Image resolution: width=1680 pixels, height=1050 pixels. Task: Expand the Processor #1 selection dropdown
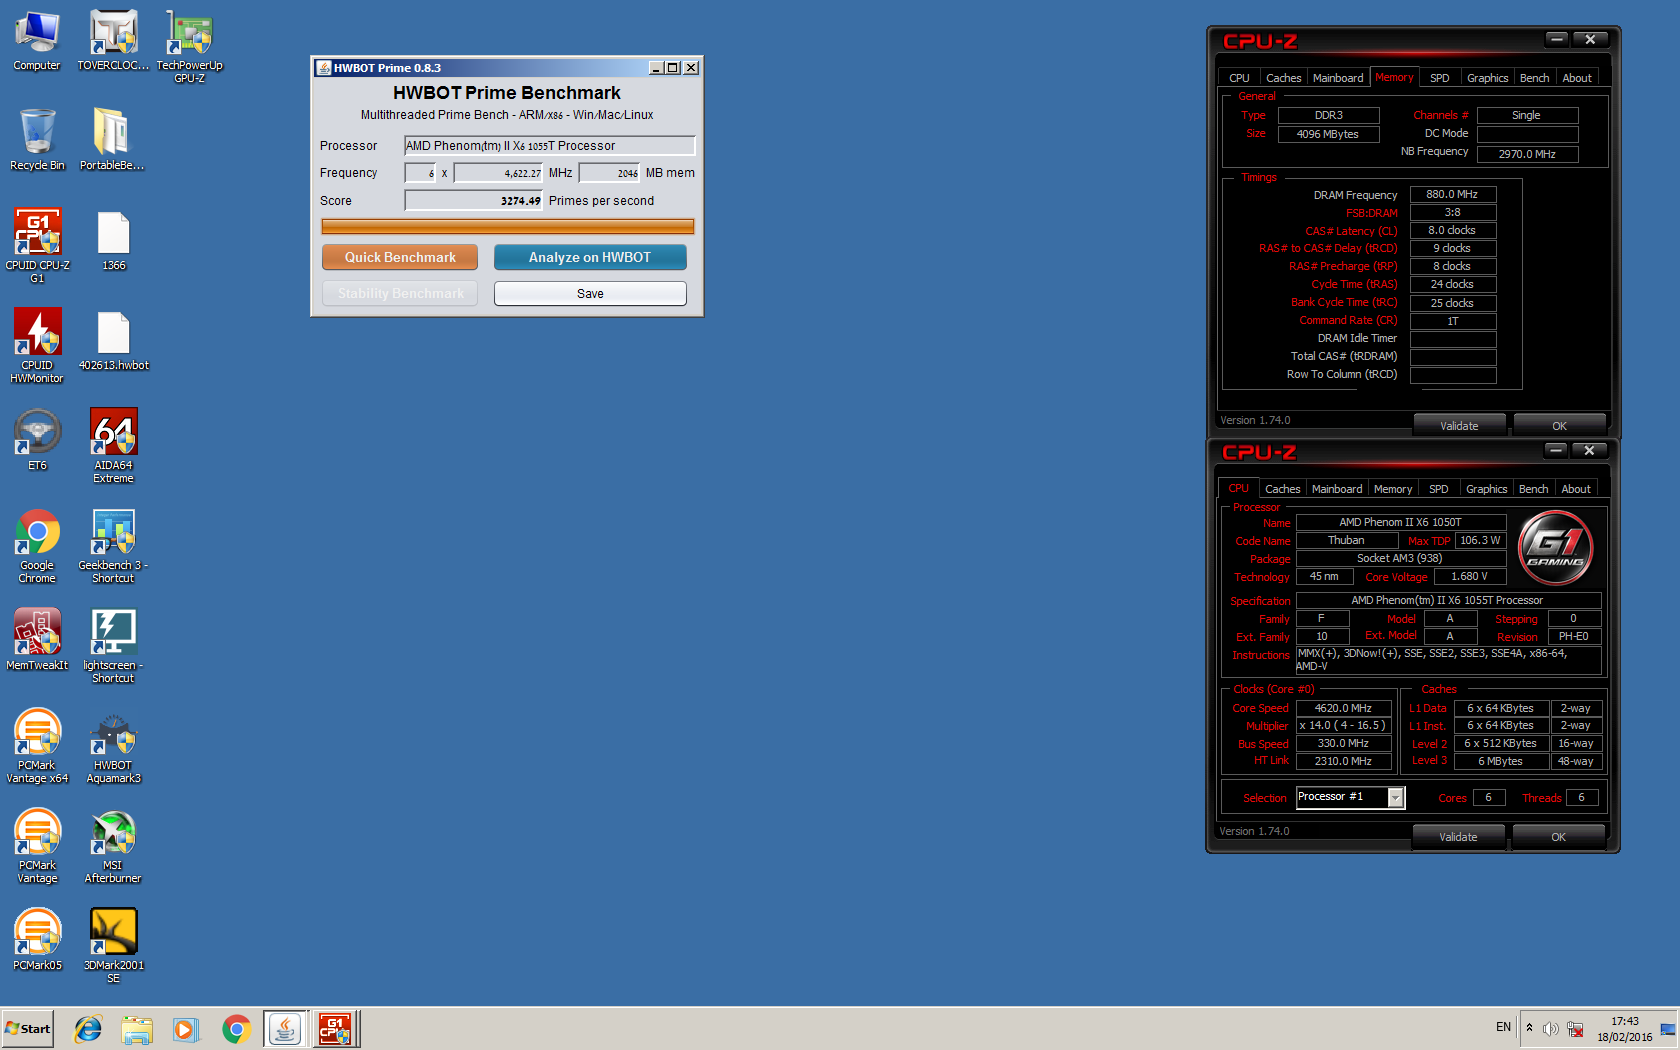pyautogui.click(x=1395, y=797)
